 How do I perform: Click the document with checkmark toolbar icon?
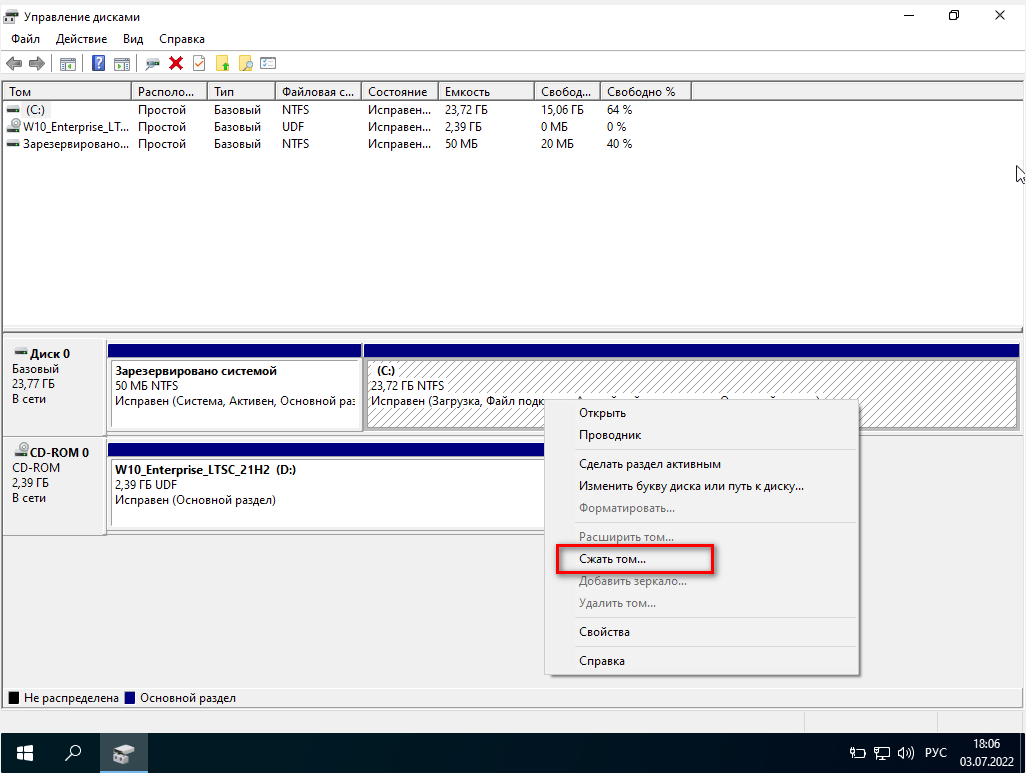click(198, 63)
